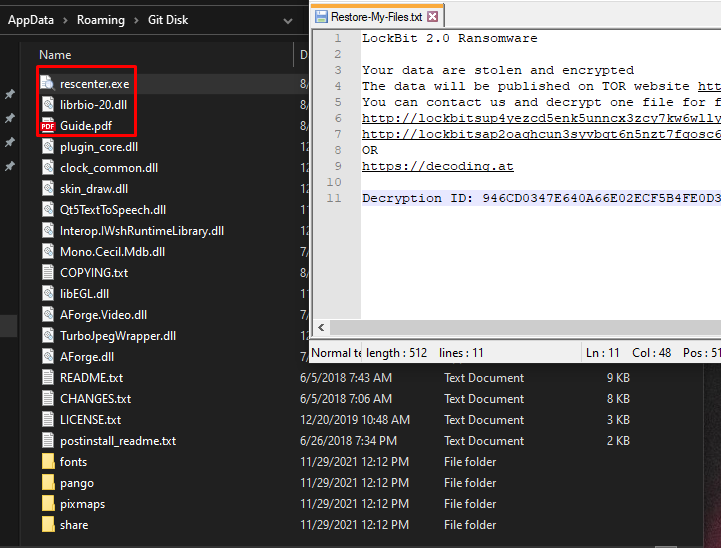Expand the chevron after Roaming in path
The height and width of the screenshot is (548, 721).
[136, 20]
